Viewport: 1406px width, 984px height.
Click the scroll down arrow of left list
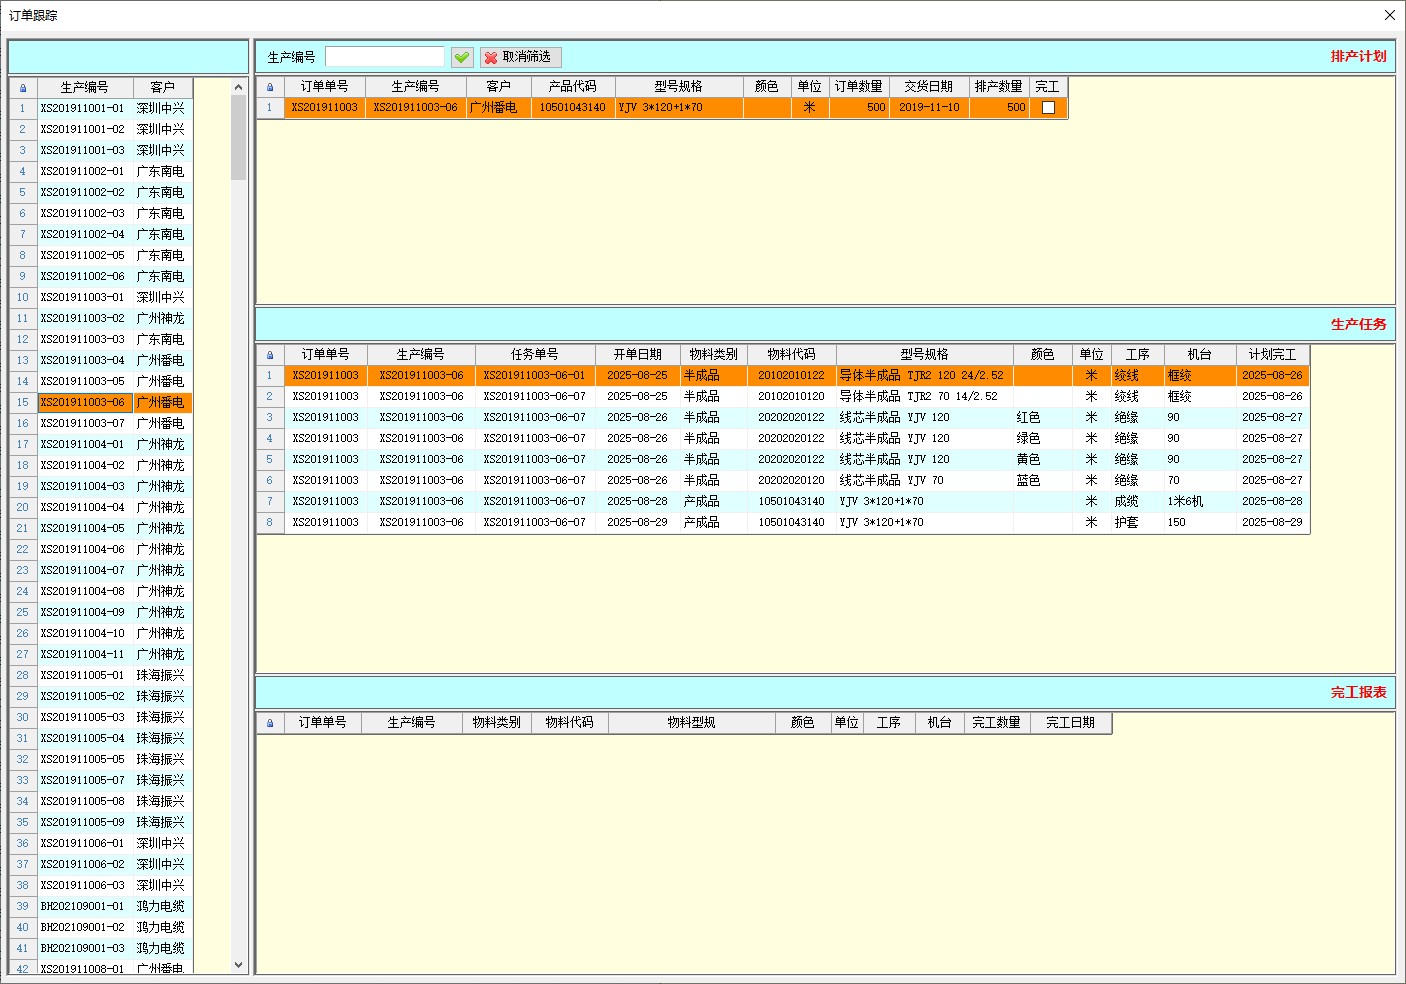coord(238,965)
